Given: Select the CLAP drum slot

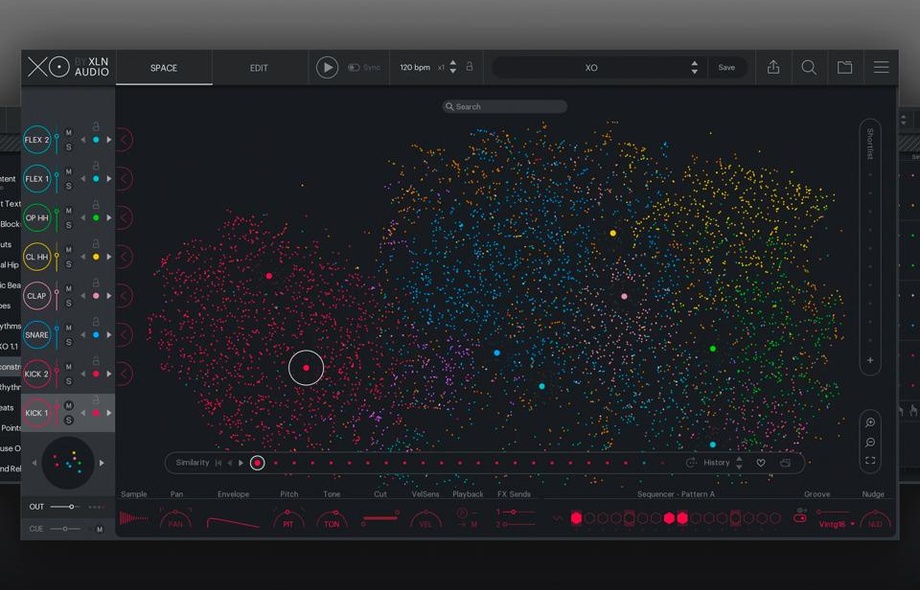Looking at the screenshot, I should point(37,296).
